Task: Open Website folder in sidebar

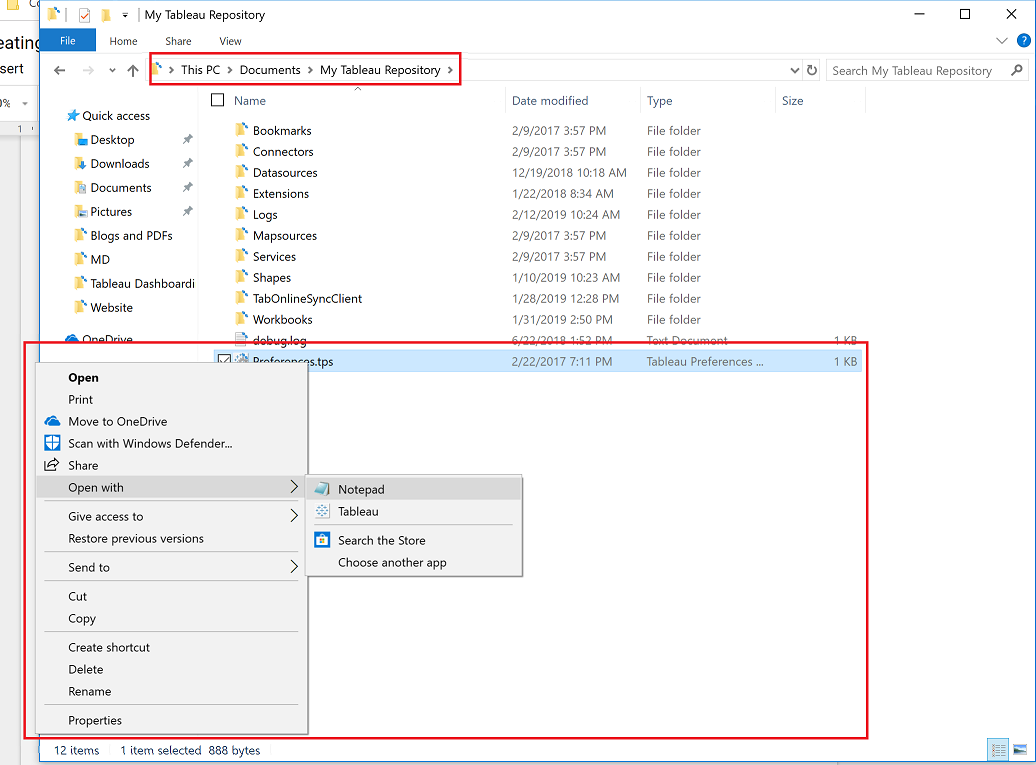Action: pyautogui.click(x=111, y=308)
